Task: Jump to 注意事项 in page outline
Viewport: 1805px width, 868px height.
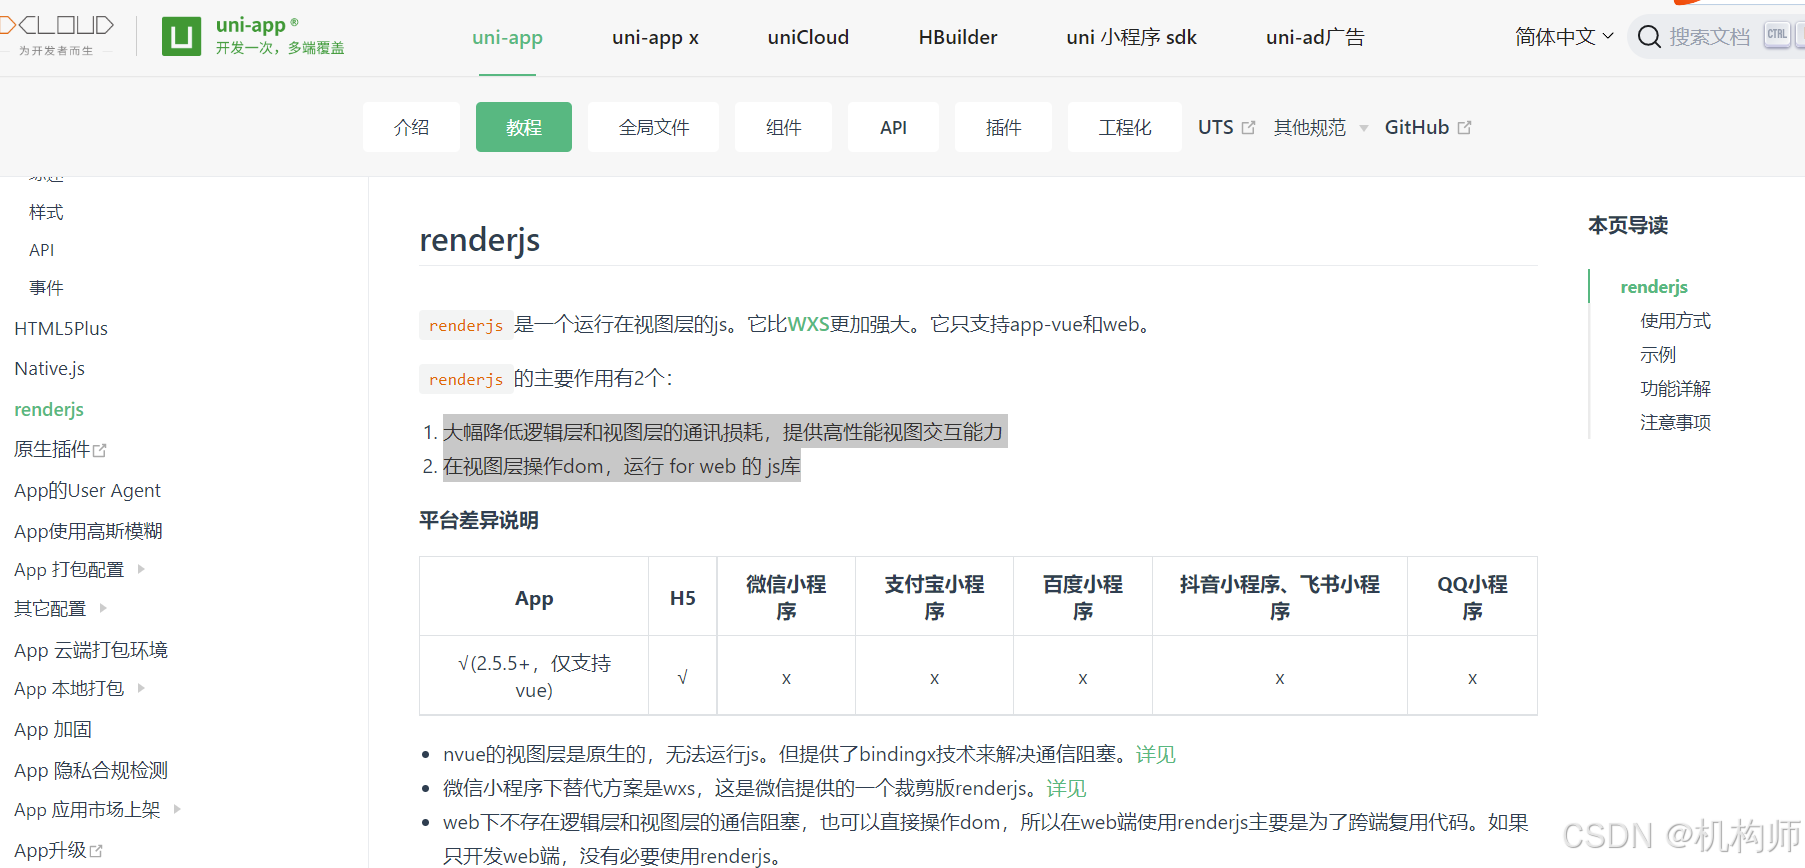Action: pos(1675,423)
